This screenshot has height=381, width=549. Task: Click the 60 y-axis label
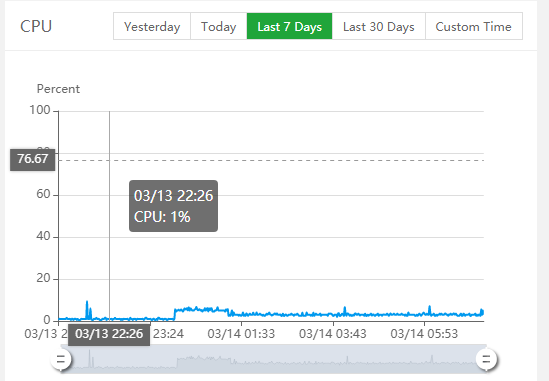tap(43, 194)
